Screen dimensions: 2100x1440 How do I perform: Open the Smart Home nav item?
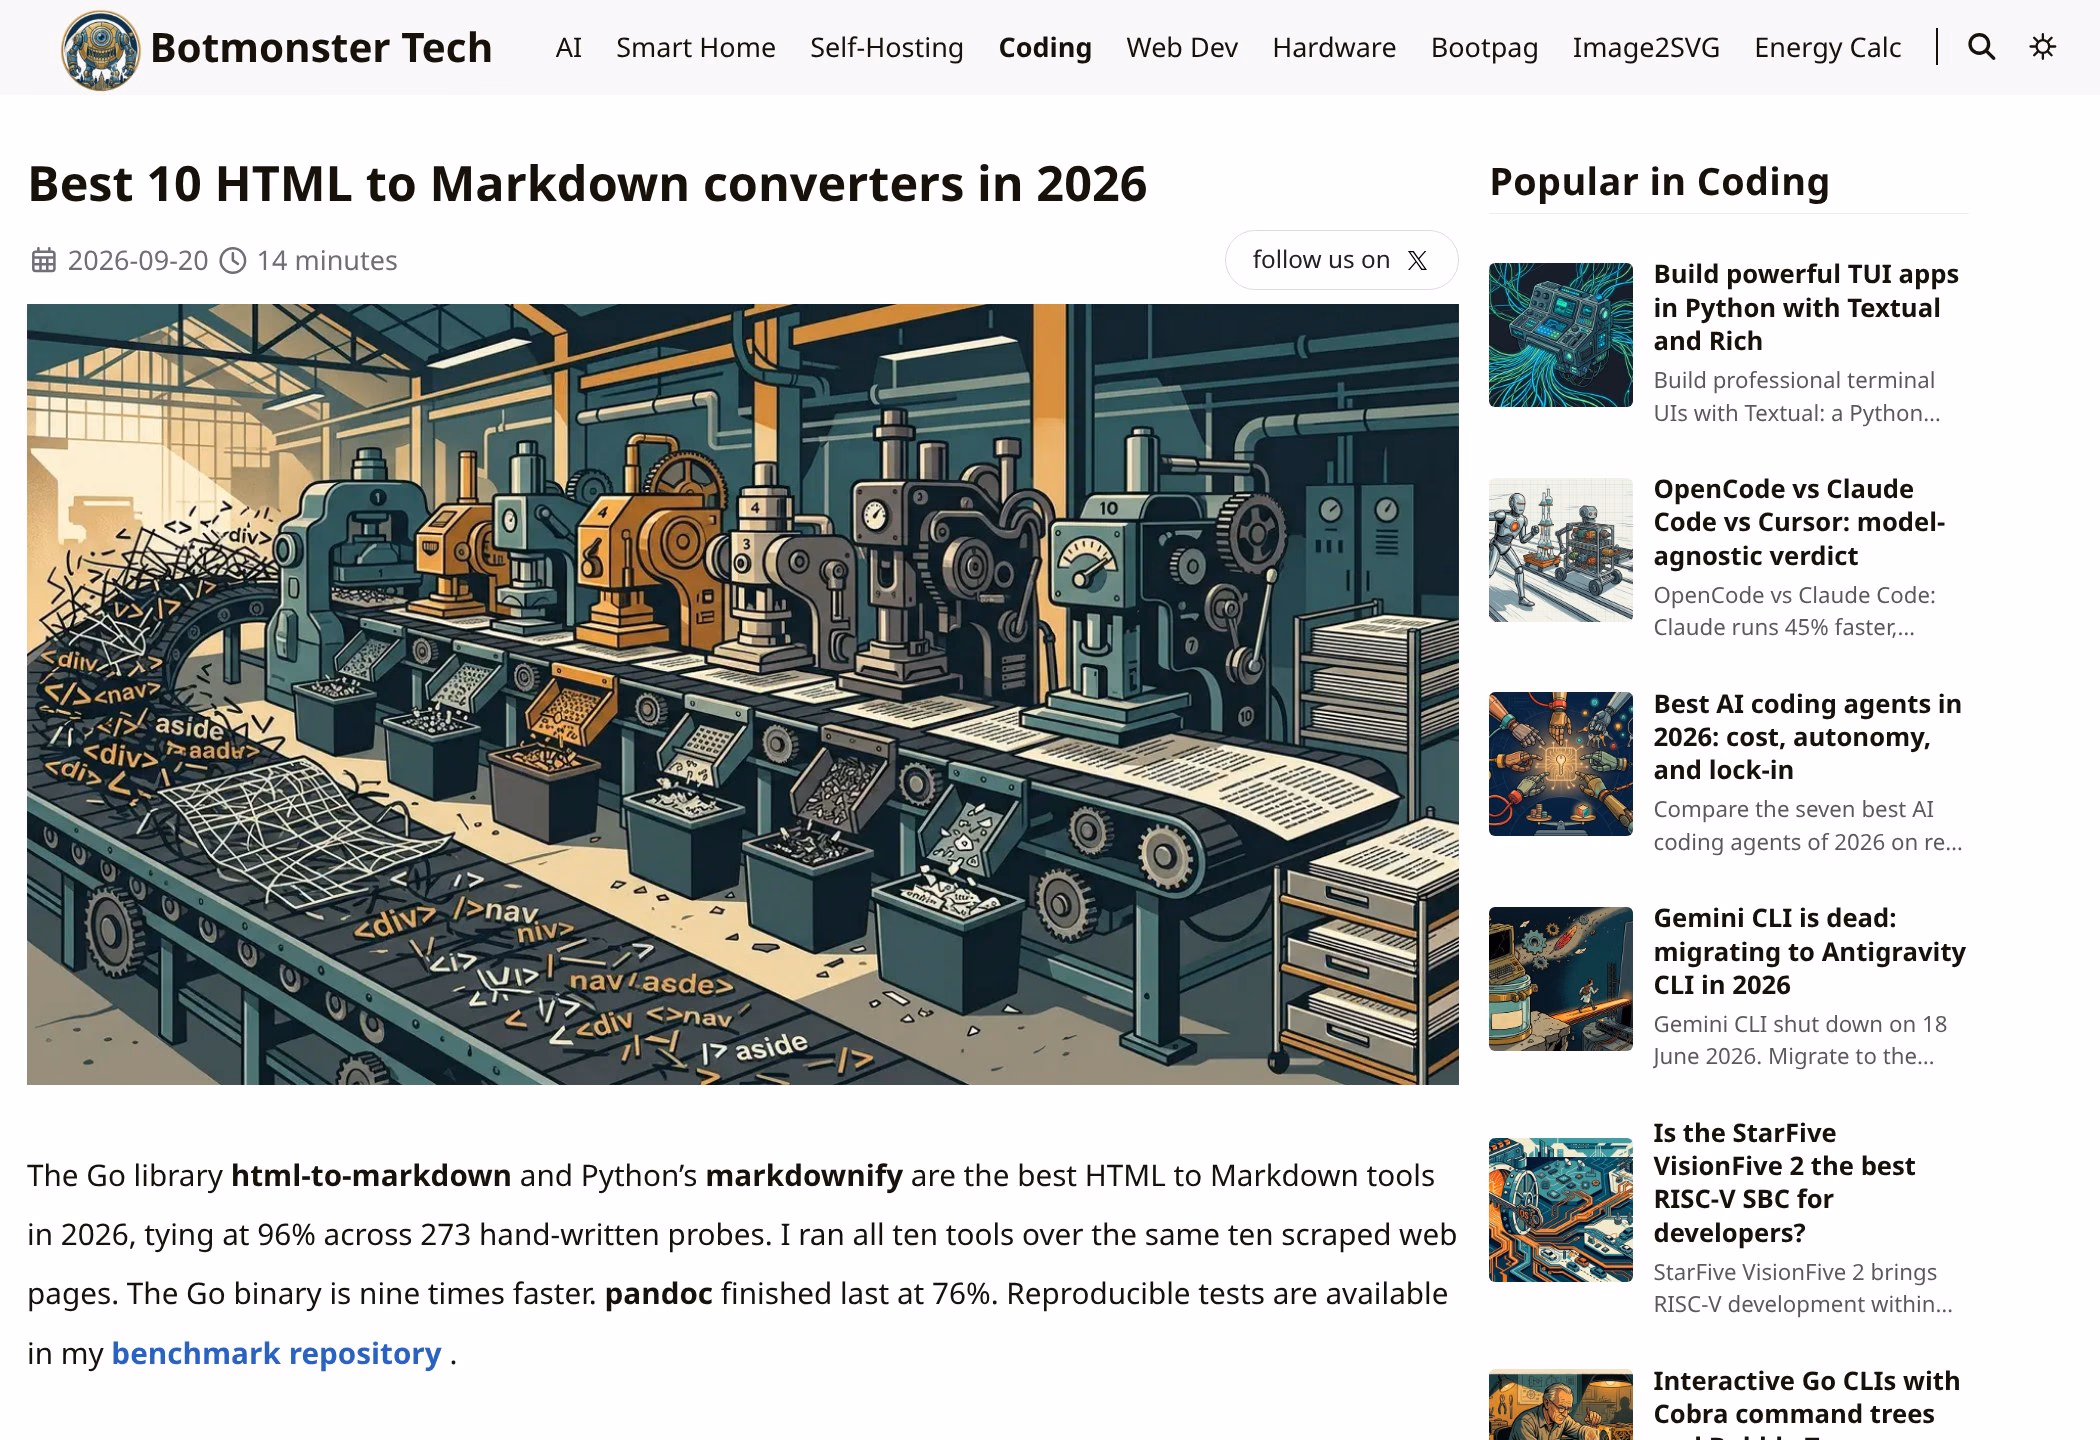695,47
